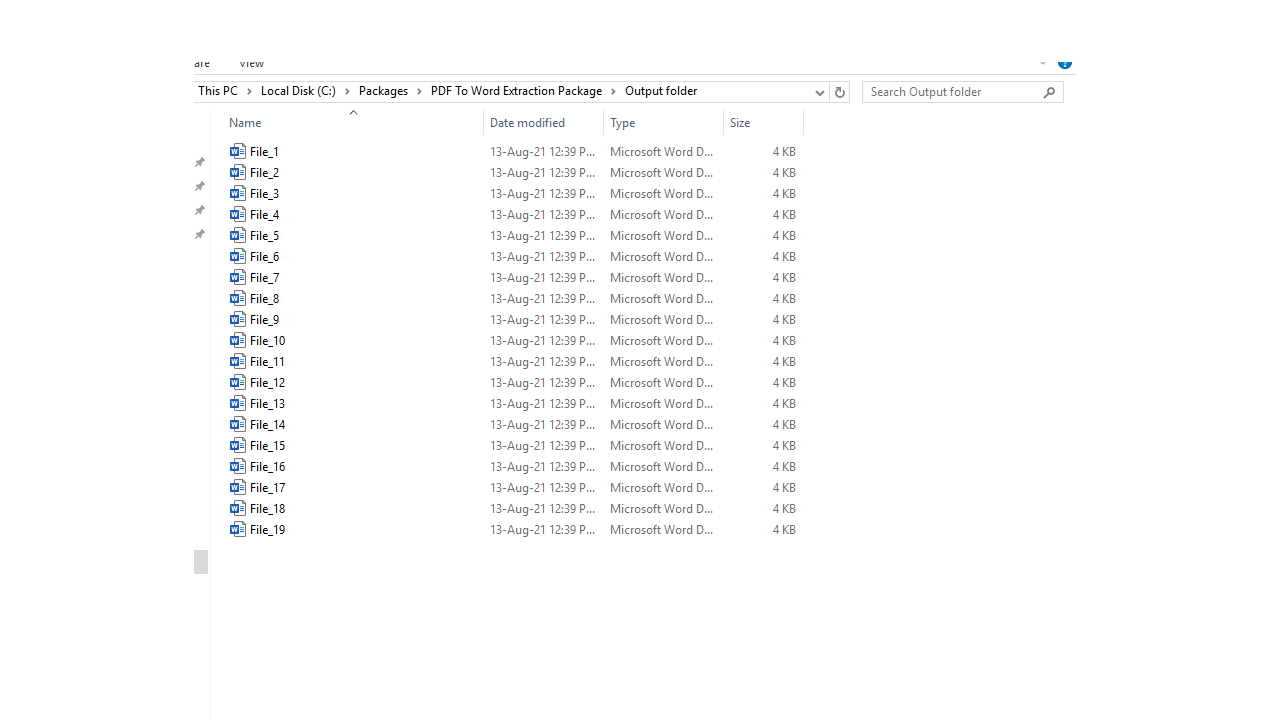Select the File_14 file name
Image resolution: width=1280 pixels, height=720 pixels.
click(267, 425)
